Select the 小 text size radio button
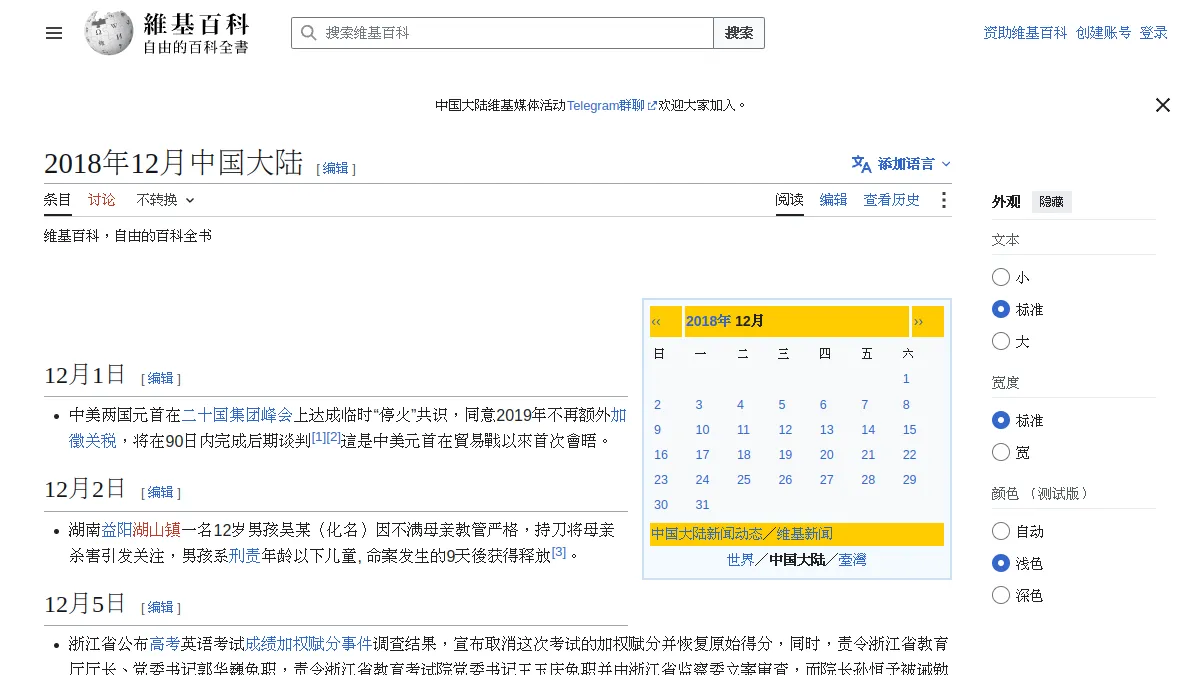Viewport: 1200px width, 675px height. click(x=1001, y=277)
